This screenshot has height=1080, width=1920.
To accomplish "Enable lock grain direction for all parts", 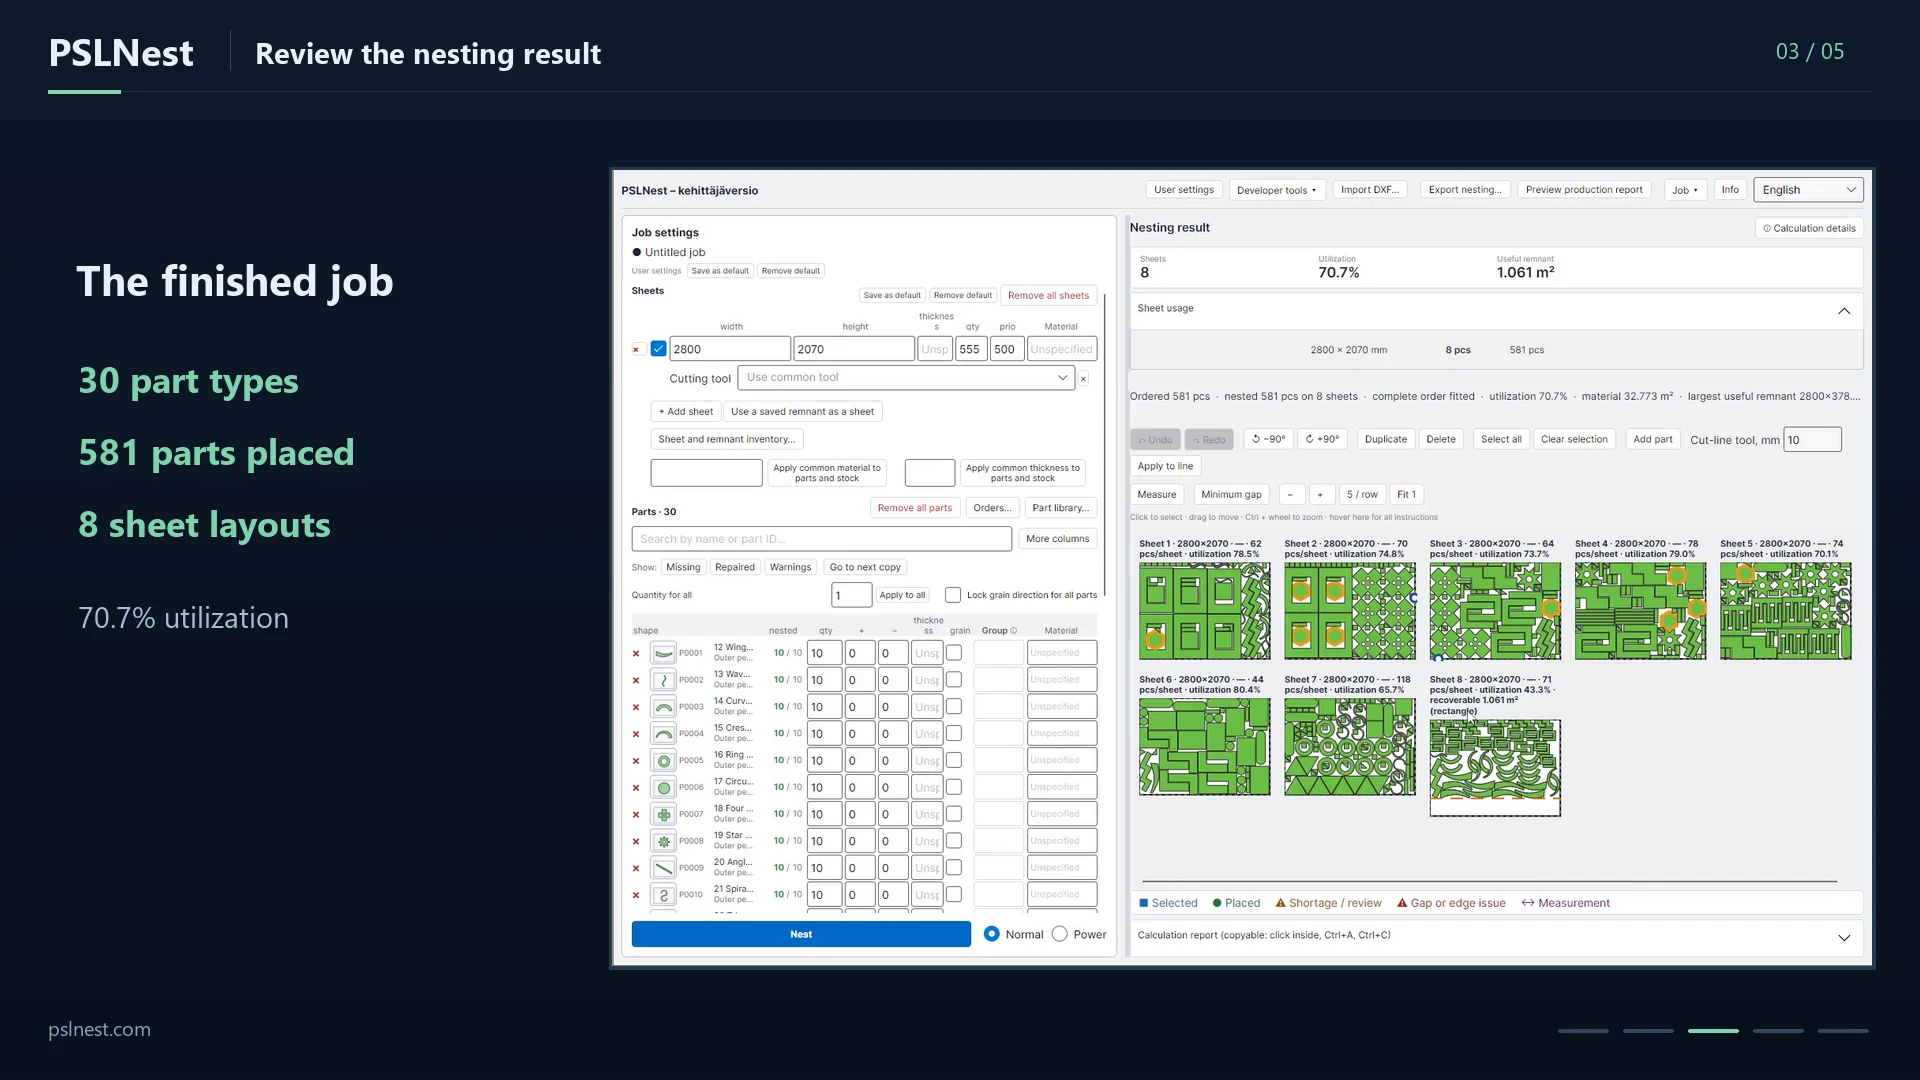I will [x=953, y=595].
